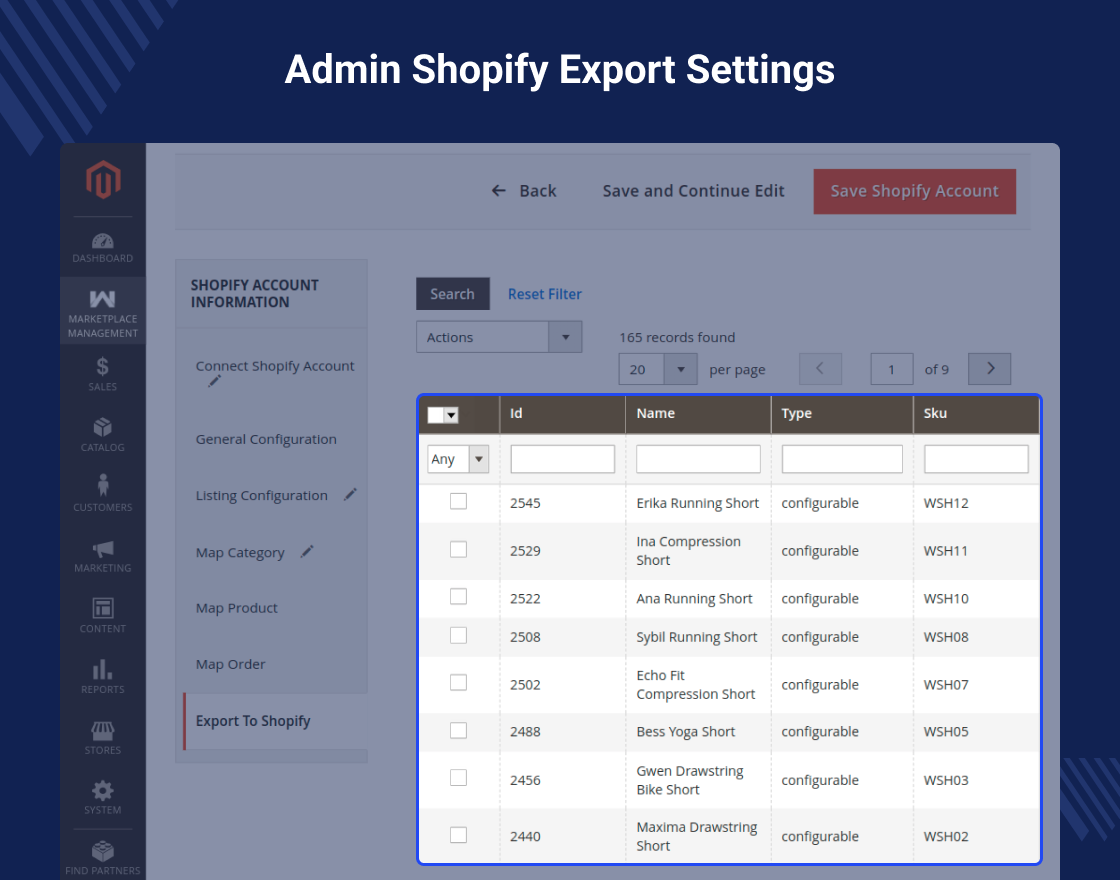This screenshot has height=880, width=1120.
Task: Go to previous page arrow
Action: coord(820,369)
